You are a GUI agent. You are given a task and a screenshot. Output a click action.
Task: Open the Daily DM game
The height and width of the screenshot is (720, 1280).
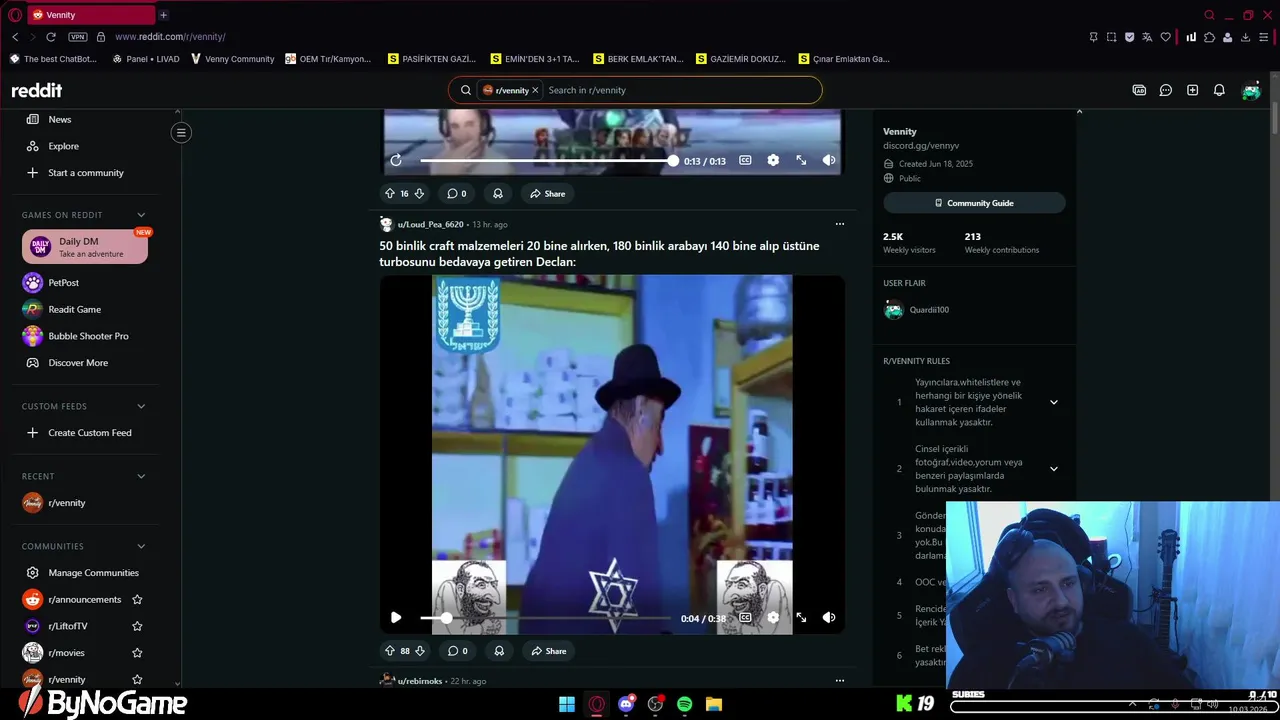(x=85, y=247)
